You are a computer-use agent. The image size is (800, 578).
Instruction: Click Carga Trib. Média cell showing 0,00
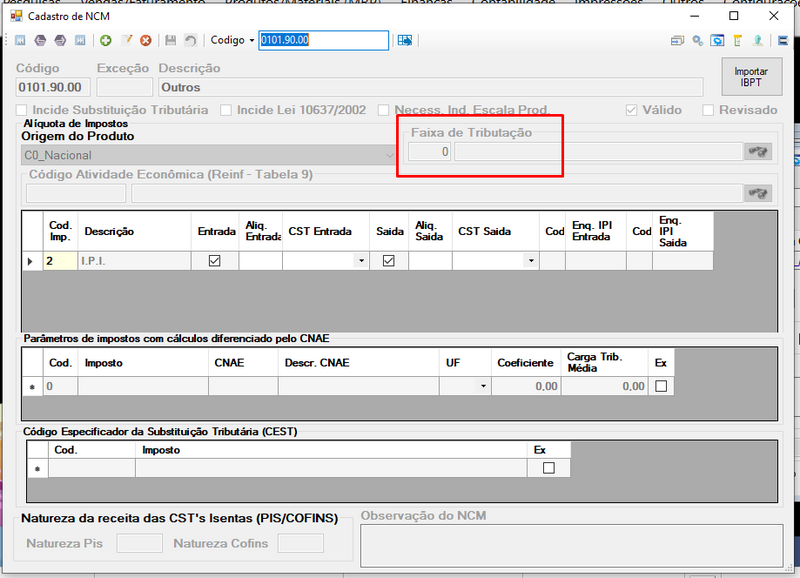(605, 386)
